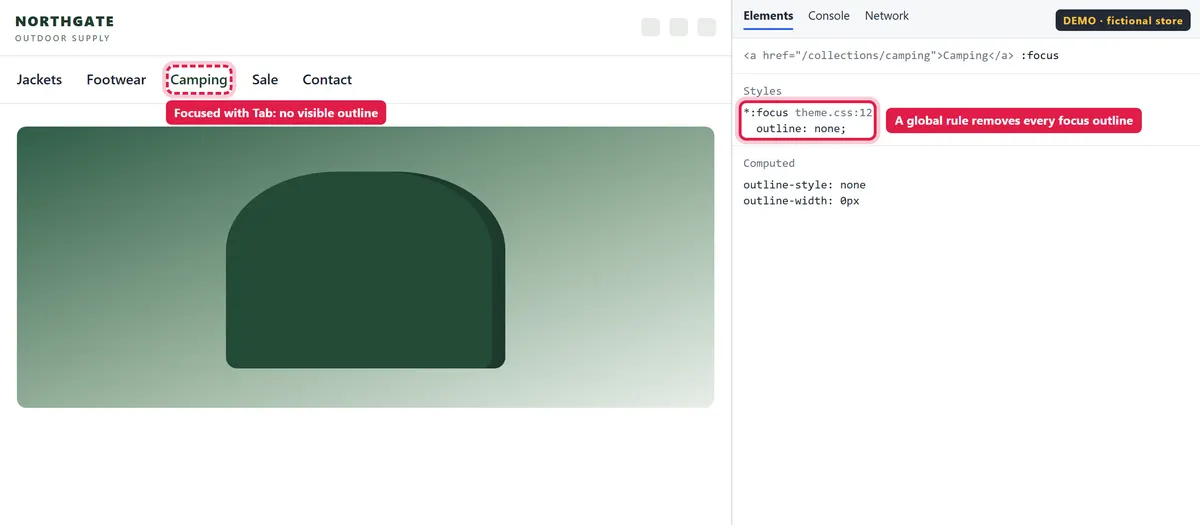The image size is (1200, 525).
Task: Switch to the Elements tab
Action: (768, 16)
